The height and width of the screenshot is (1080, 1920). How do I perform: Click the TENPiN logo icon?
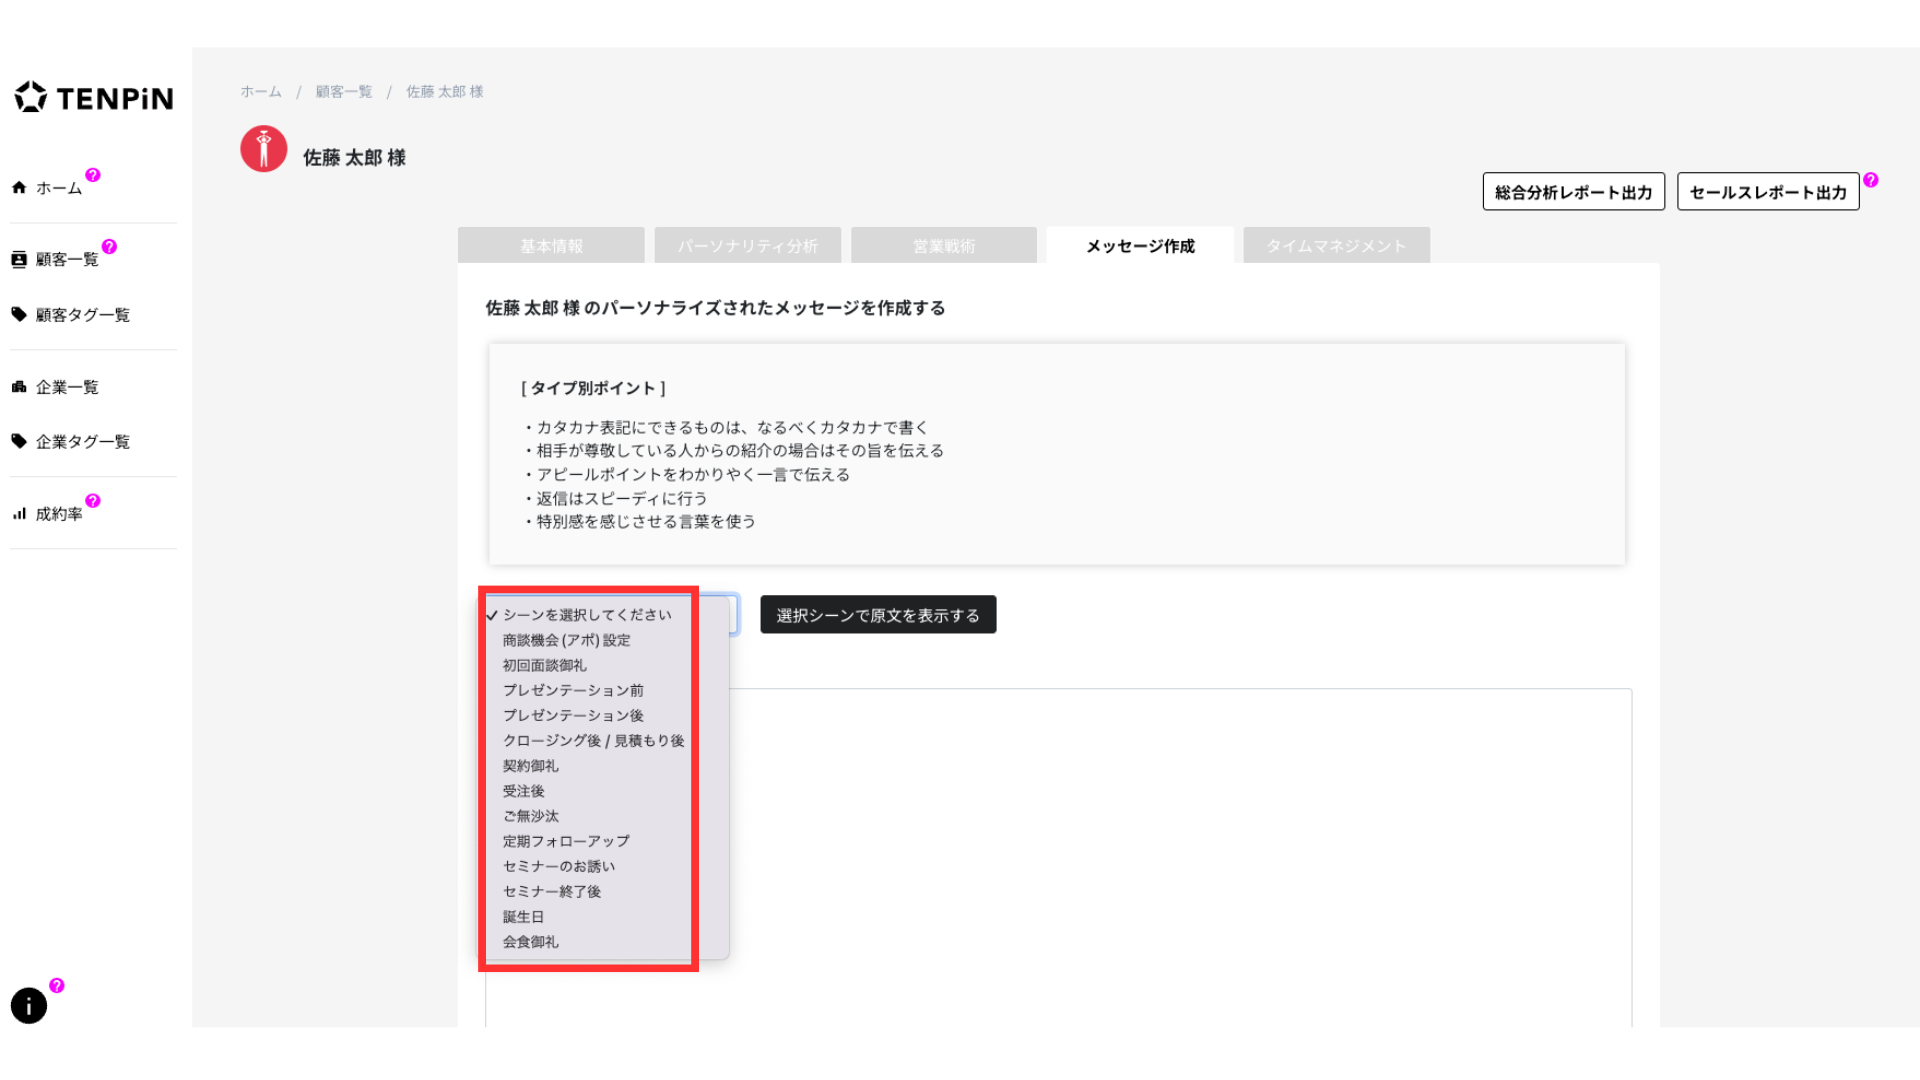31,97
